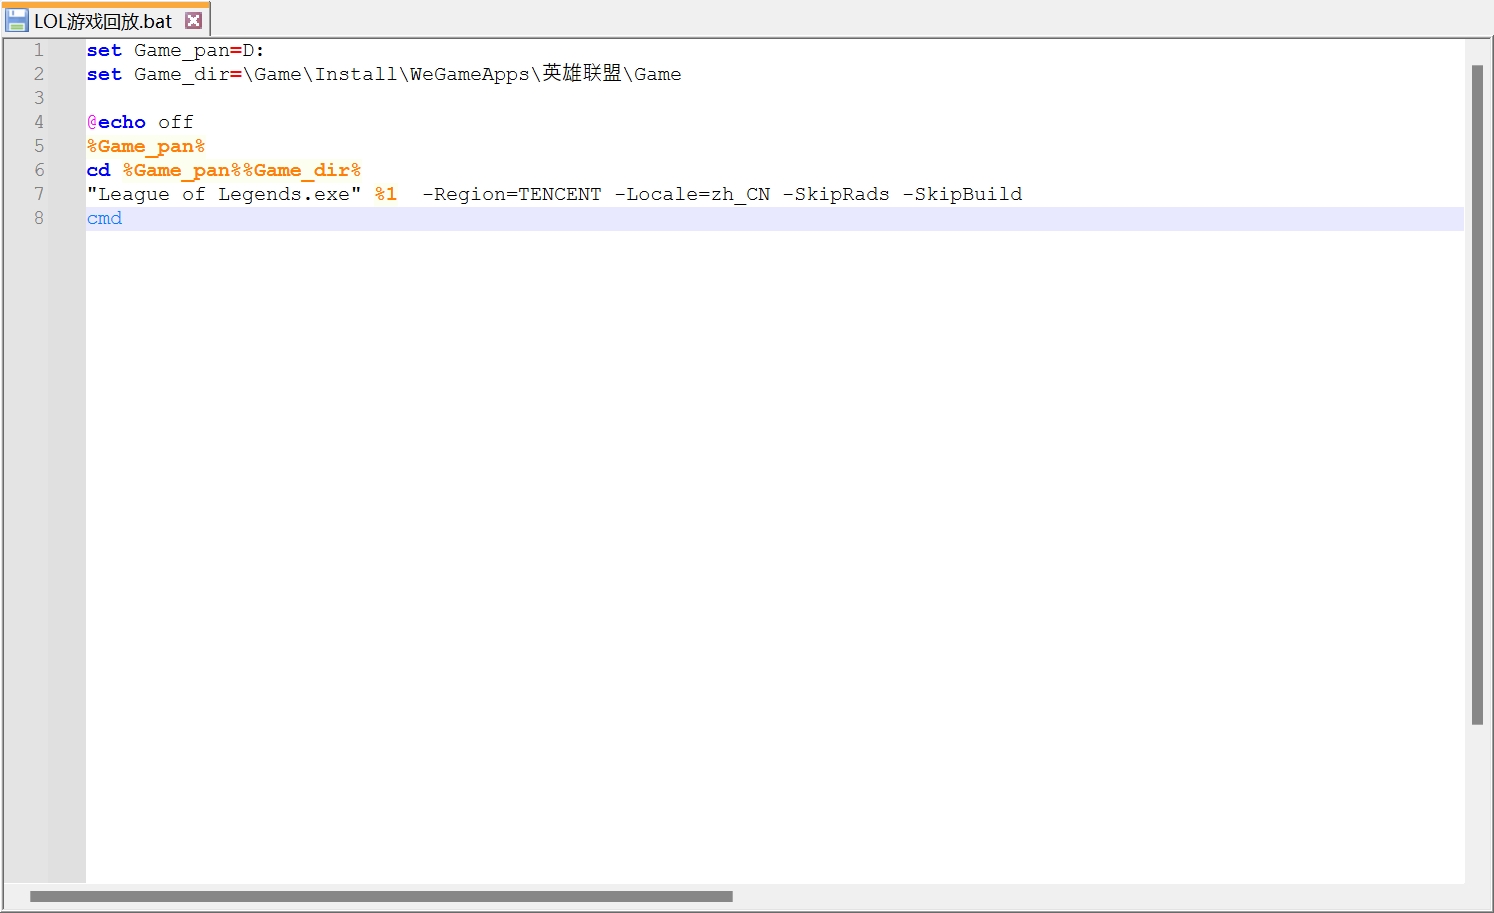Click the -Region=TENCENT argument
1494x913 pixels.
coord(512,194)
